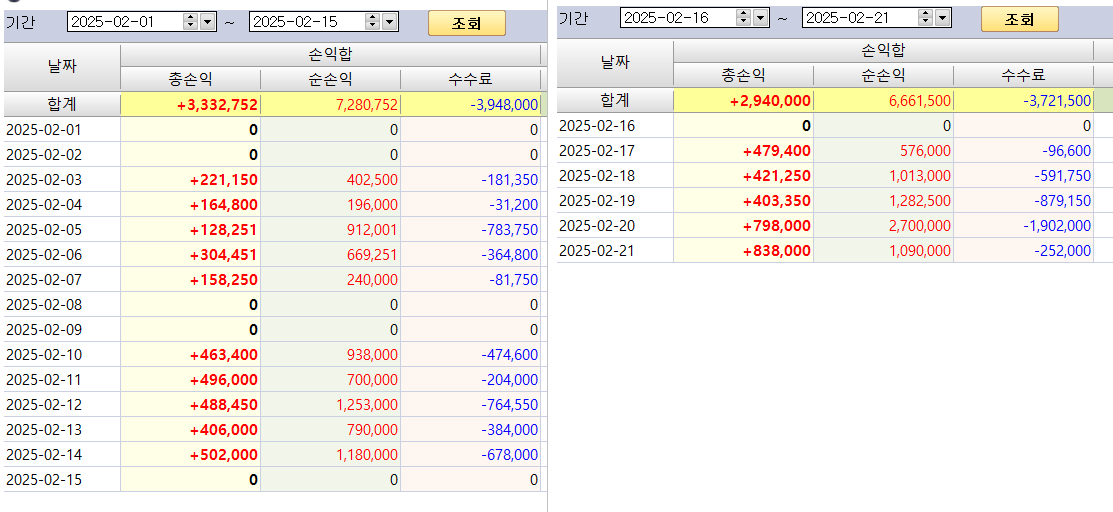Click the 조회 button beside the 2025-02-21 end date

click(1019, 19)
